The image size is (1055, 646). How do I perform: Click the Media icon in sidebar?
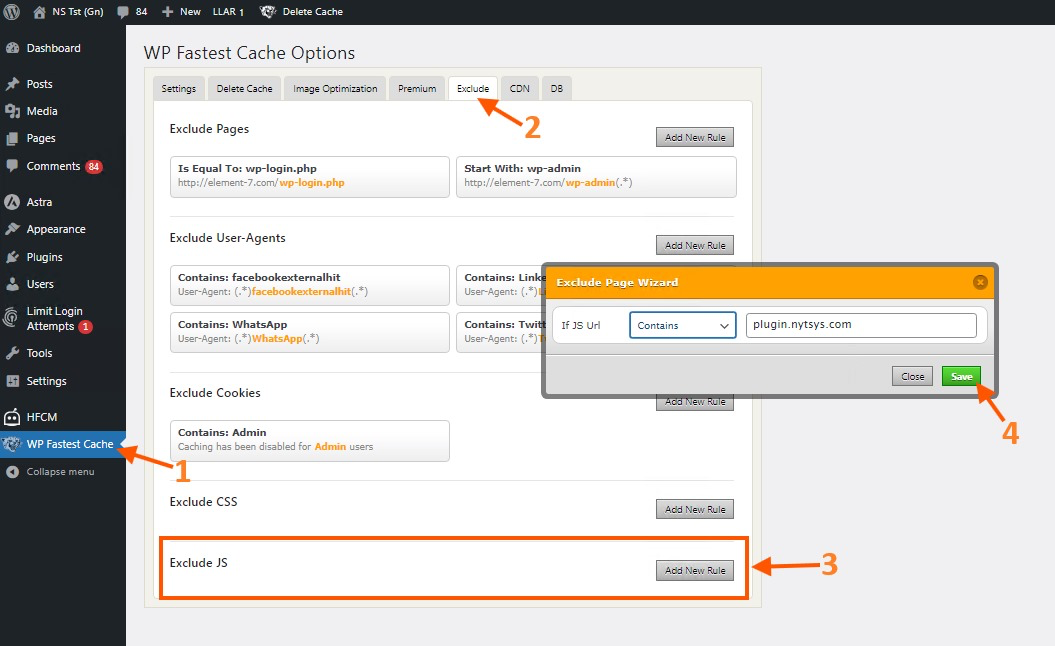tap(12, 111)
